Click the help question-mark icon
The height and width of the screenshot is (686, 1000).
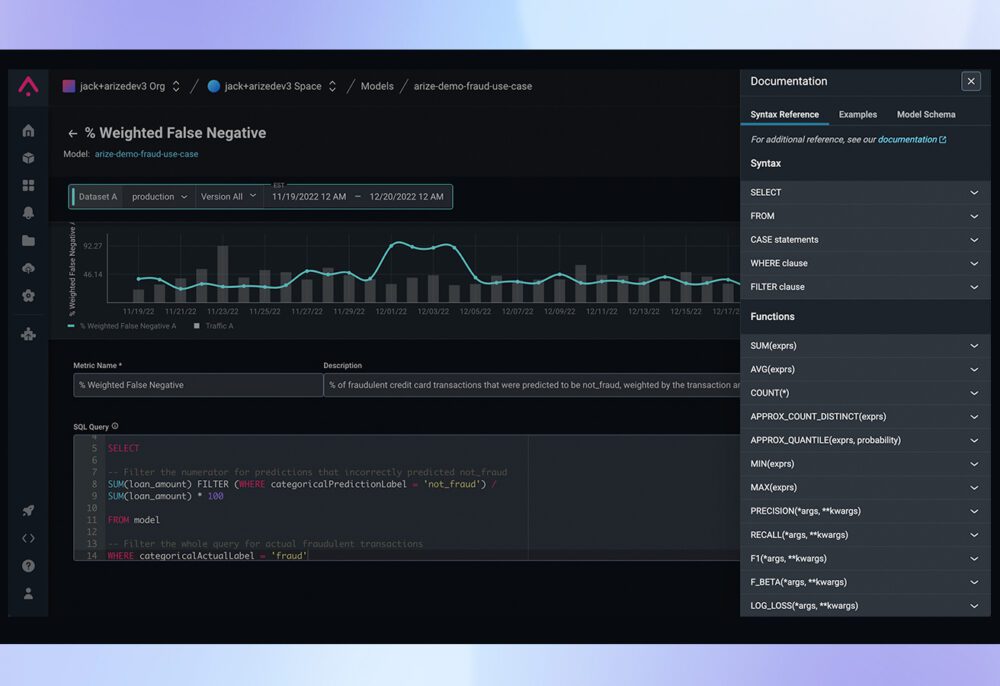(28, 565)
